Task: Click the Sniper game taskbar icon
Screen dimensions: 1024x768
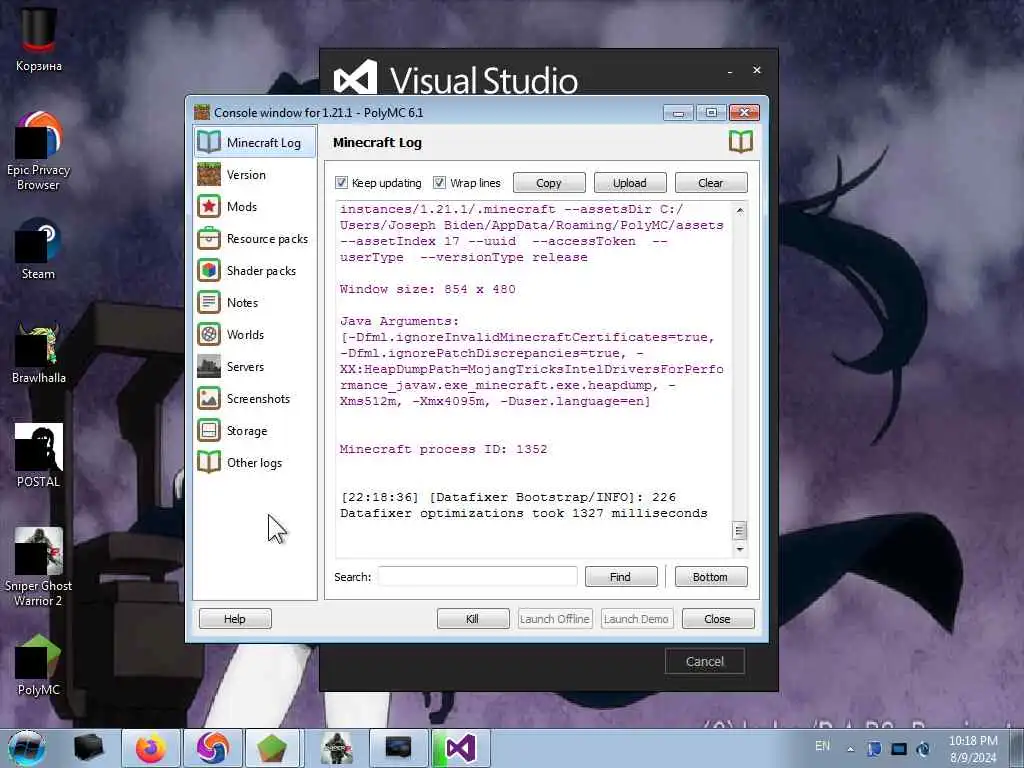Action: click(x=337, y=748)
